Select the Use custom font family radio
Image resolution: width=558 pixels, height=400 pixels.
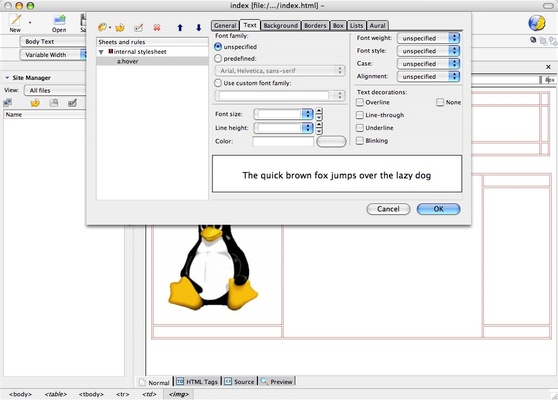pyautogui.click(x=218, y=83)
